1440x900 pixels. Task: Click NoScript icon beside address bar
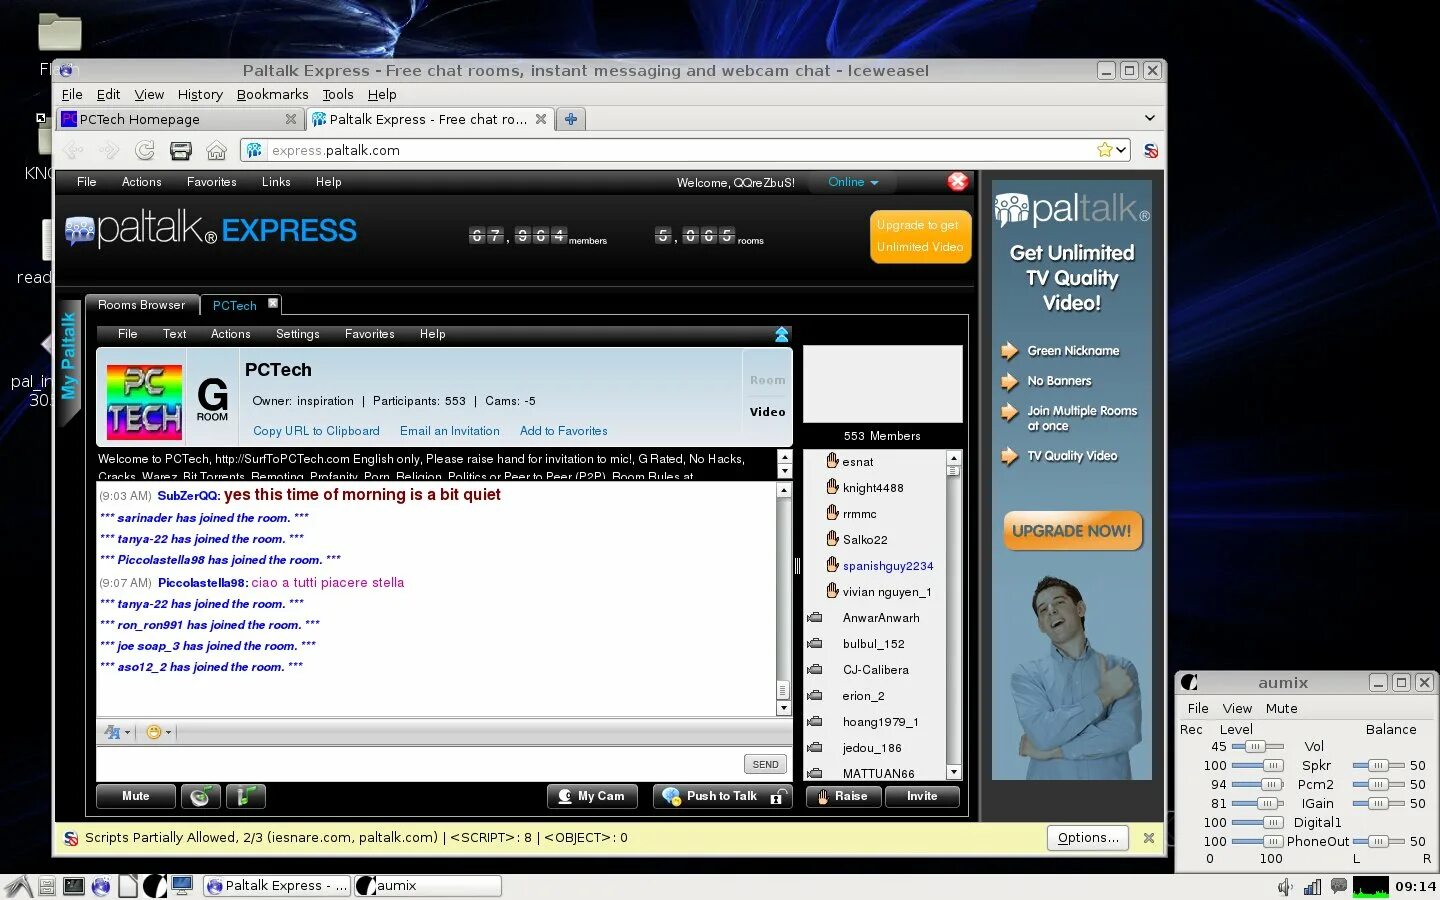coord(1151,150)
